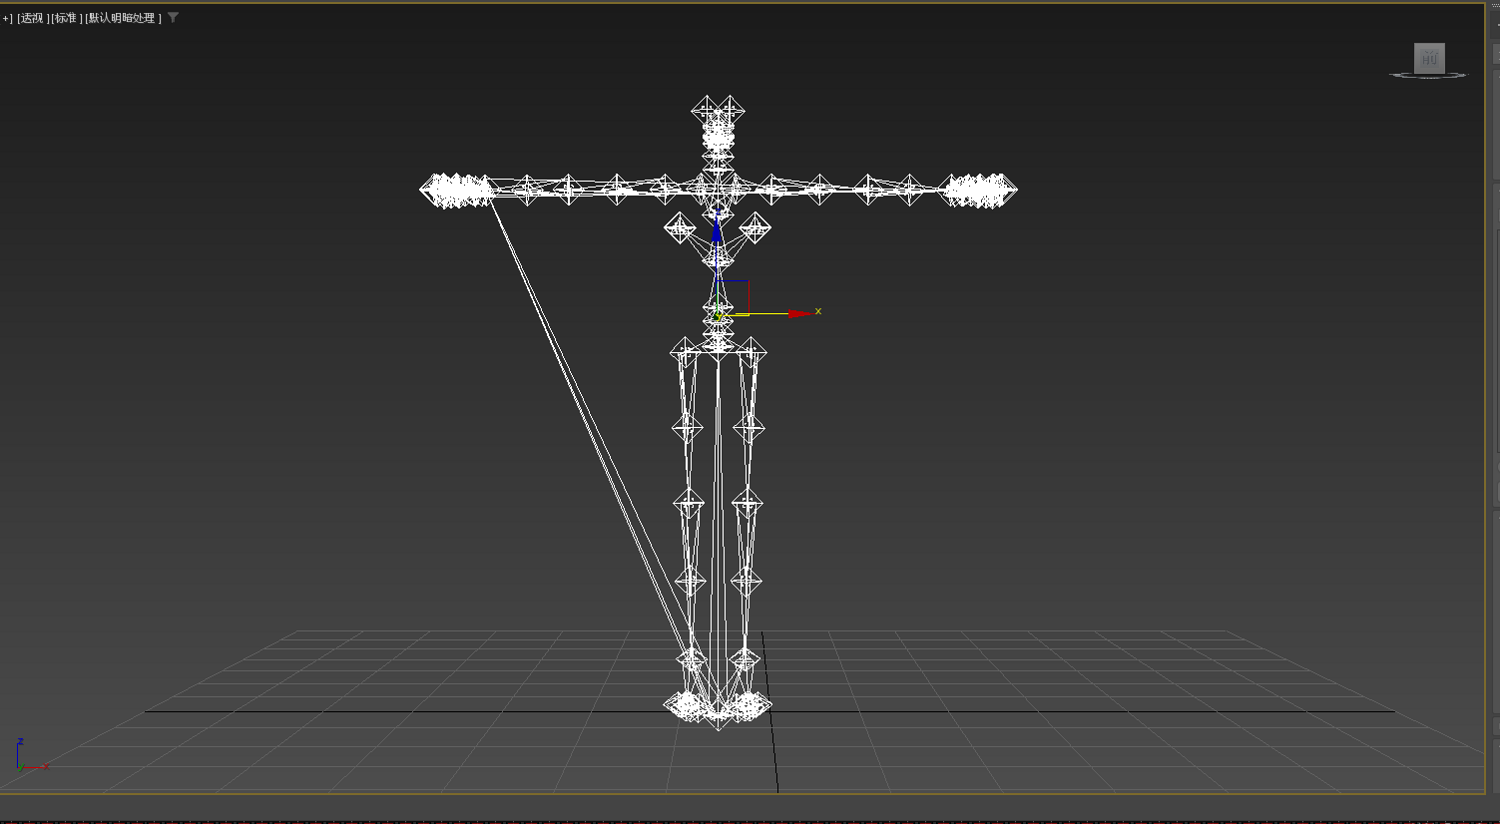Click the ViewCube compass ring
1500x824 pixels.
click(x=1428, y=75)
